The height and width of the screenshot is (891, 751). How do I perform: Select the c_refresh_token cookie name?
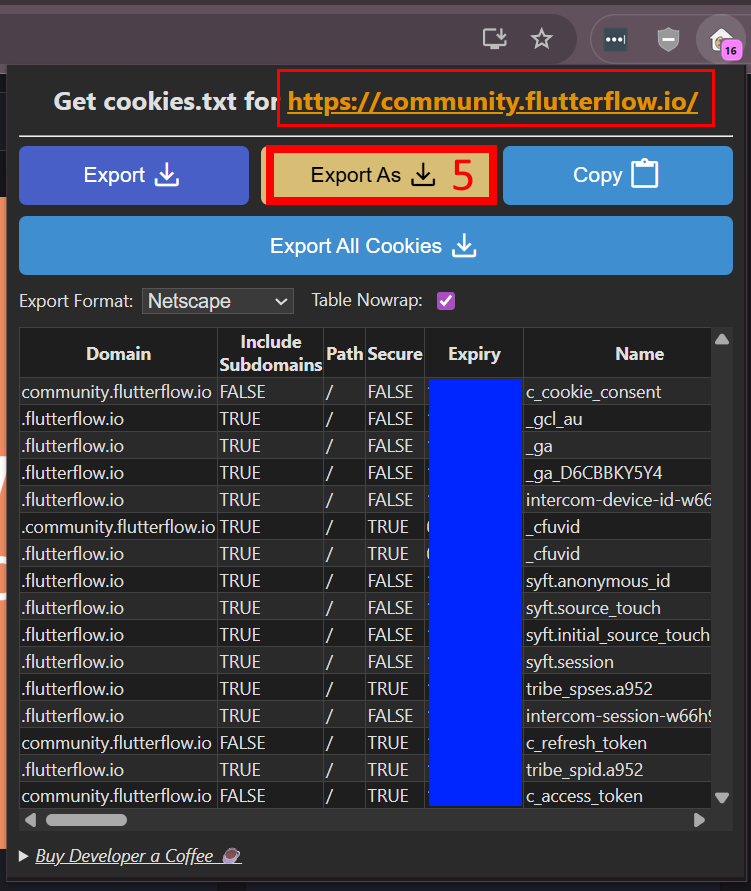click(586, 743)
